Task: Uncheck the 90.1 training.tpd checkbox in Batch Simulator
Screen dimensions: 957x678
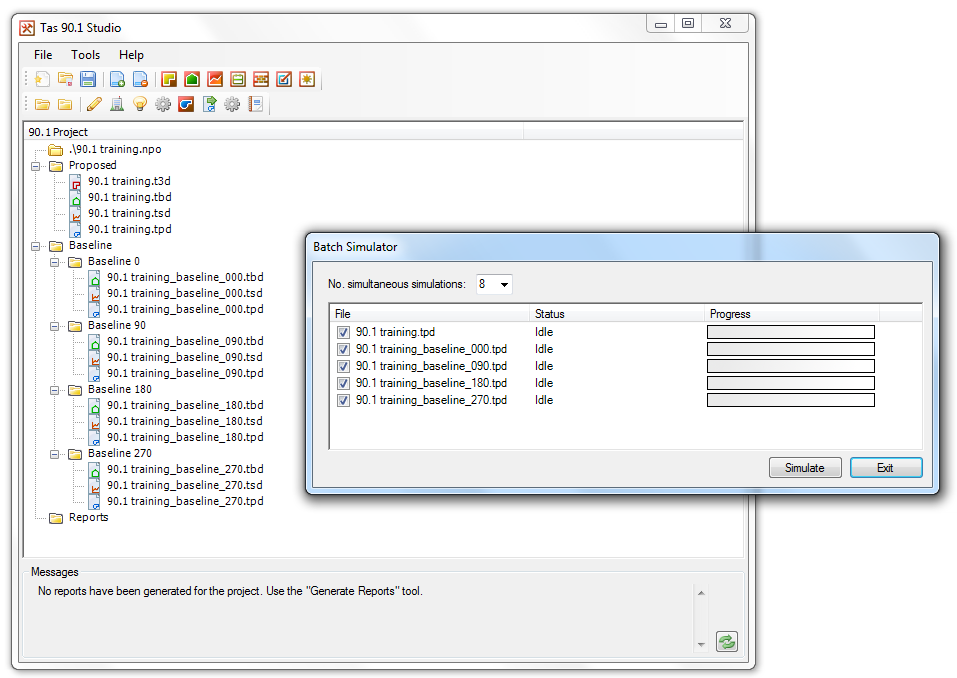Action: [x=343, y=333]
